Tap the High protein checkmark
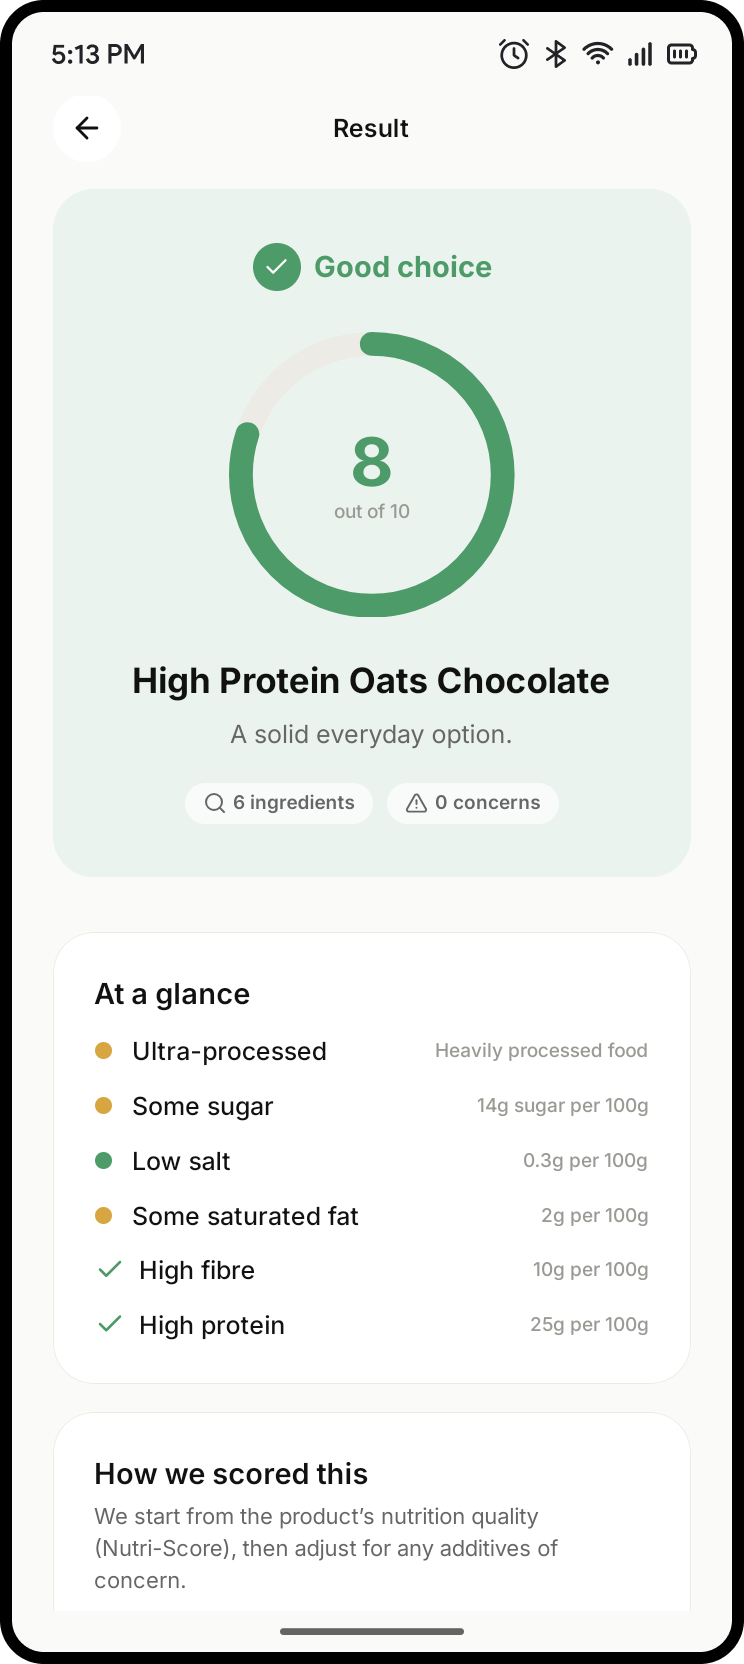Image resolution: width=744 pixels, height=1664 pixels. click(x=110, y=1325)
